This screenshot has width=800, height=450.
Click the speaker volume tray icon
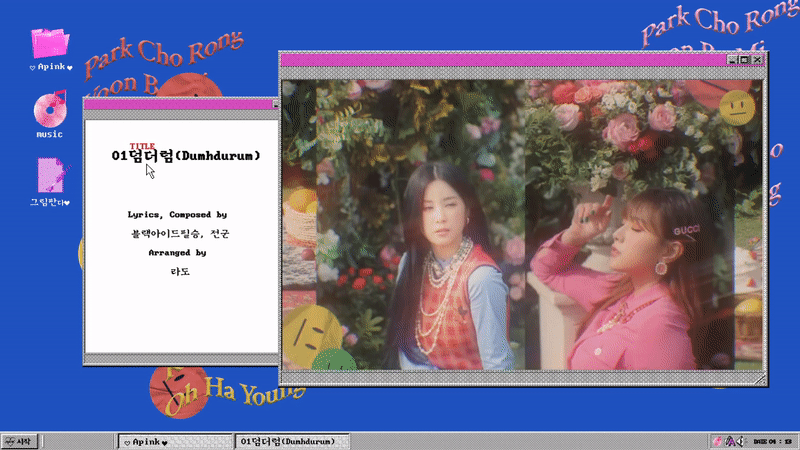740,441
